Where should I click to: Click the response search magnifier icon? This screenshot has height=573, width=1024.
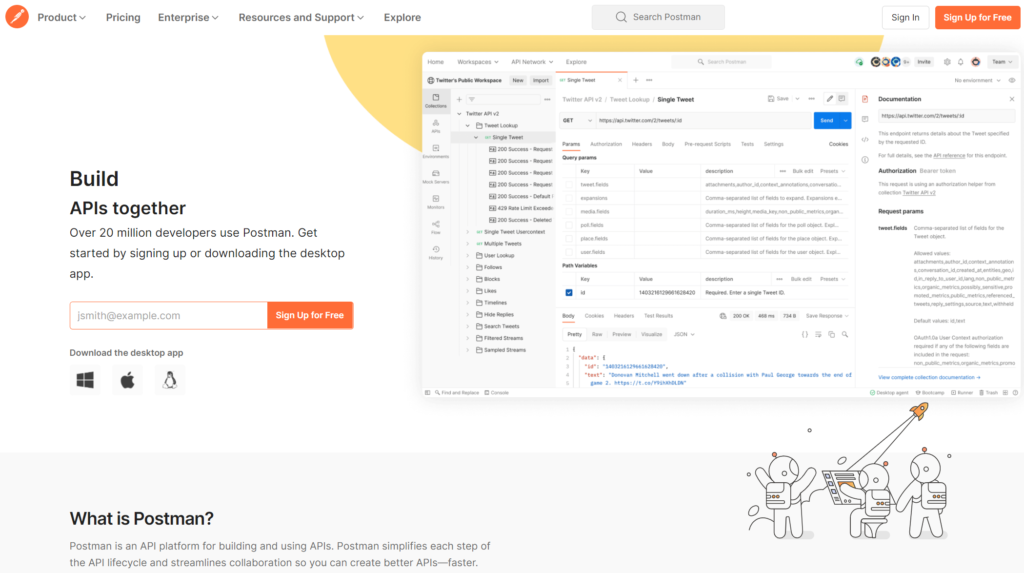click(845, 335)
